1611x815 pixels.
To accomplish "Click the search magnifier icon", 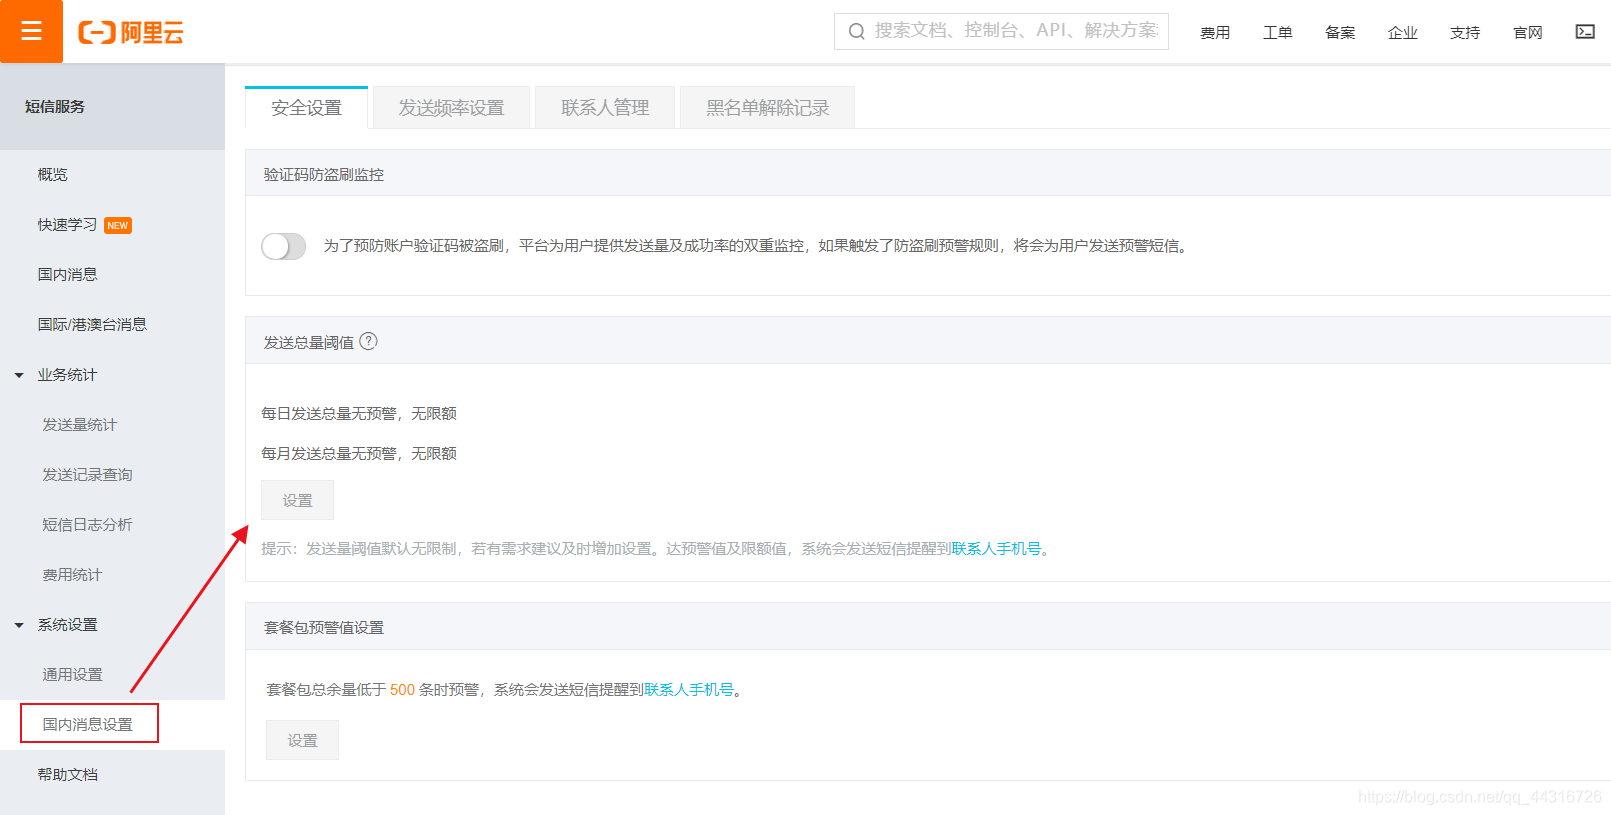I will 857,32.
